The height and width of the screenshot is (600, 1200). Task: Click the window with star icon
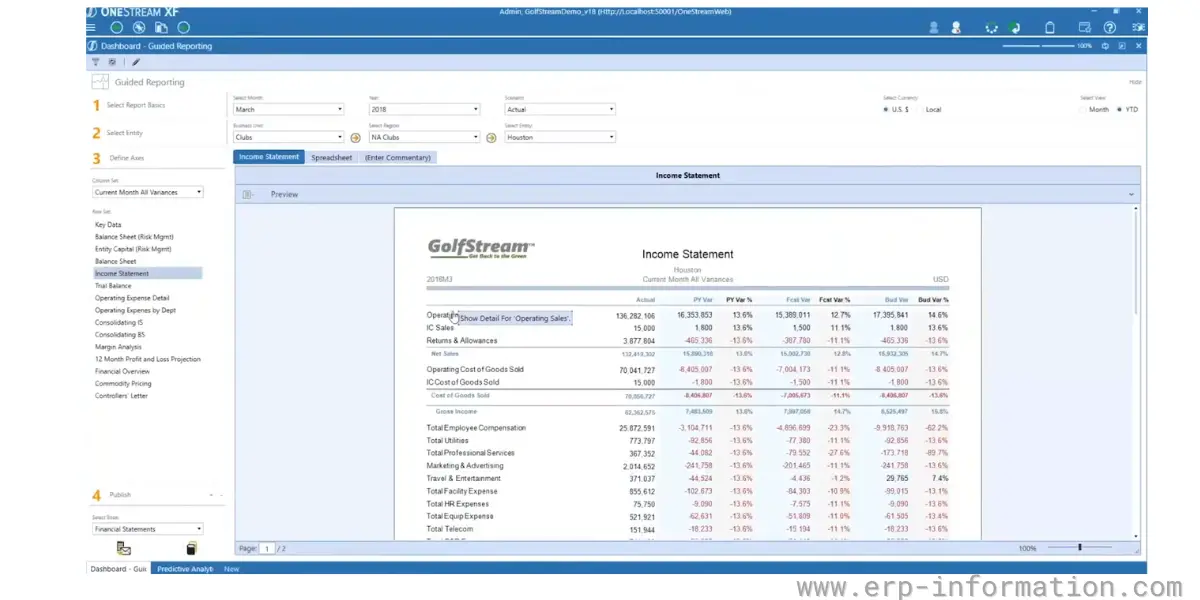pyautogui.click(x=1085, y=28)
